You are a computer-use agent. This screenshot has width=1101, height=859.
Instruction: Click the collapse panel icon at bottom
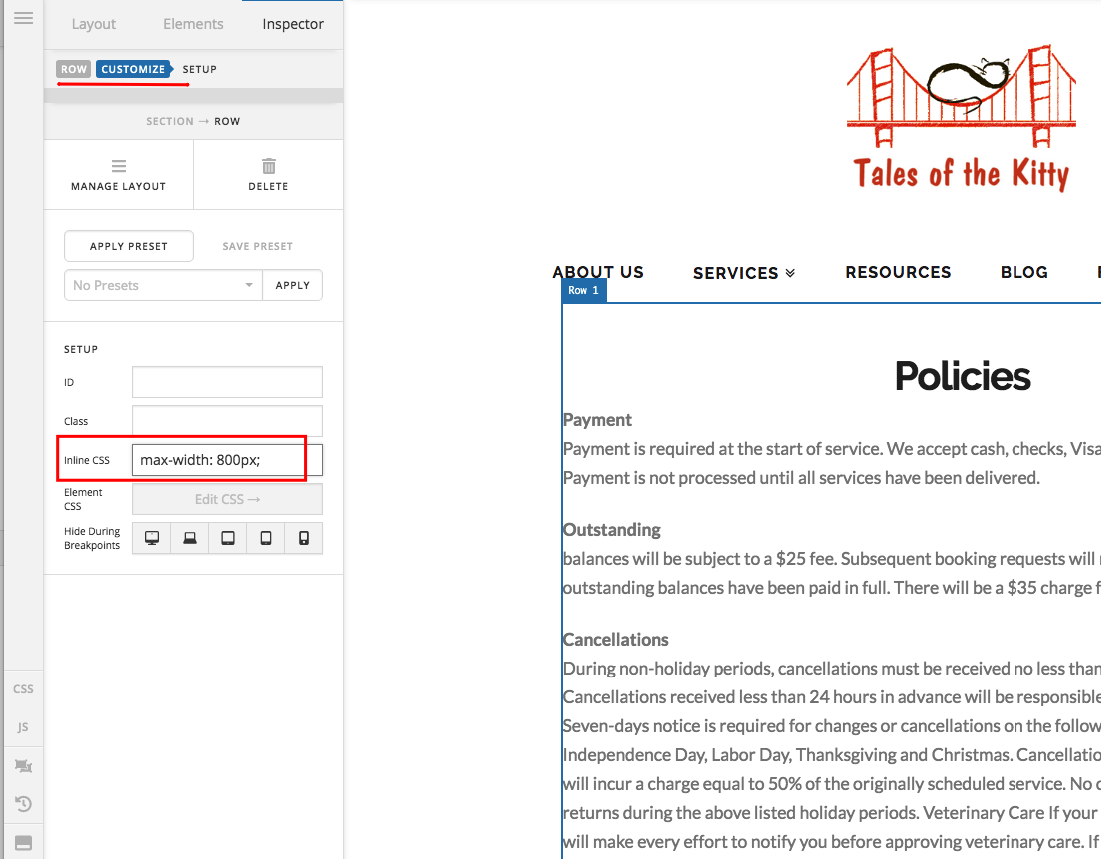23,843
